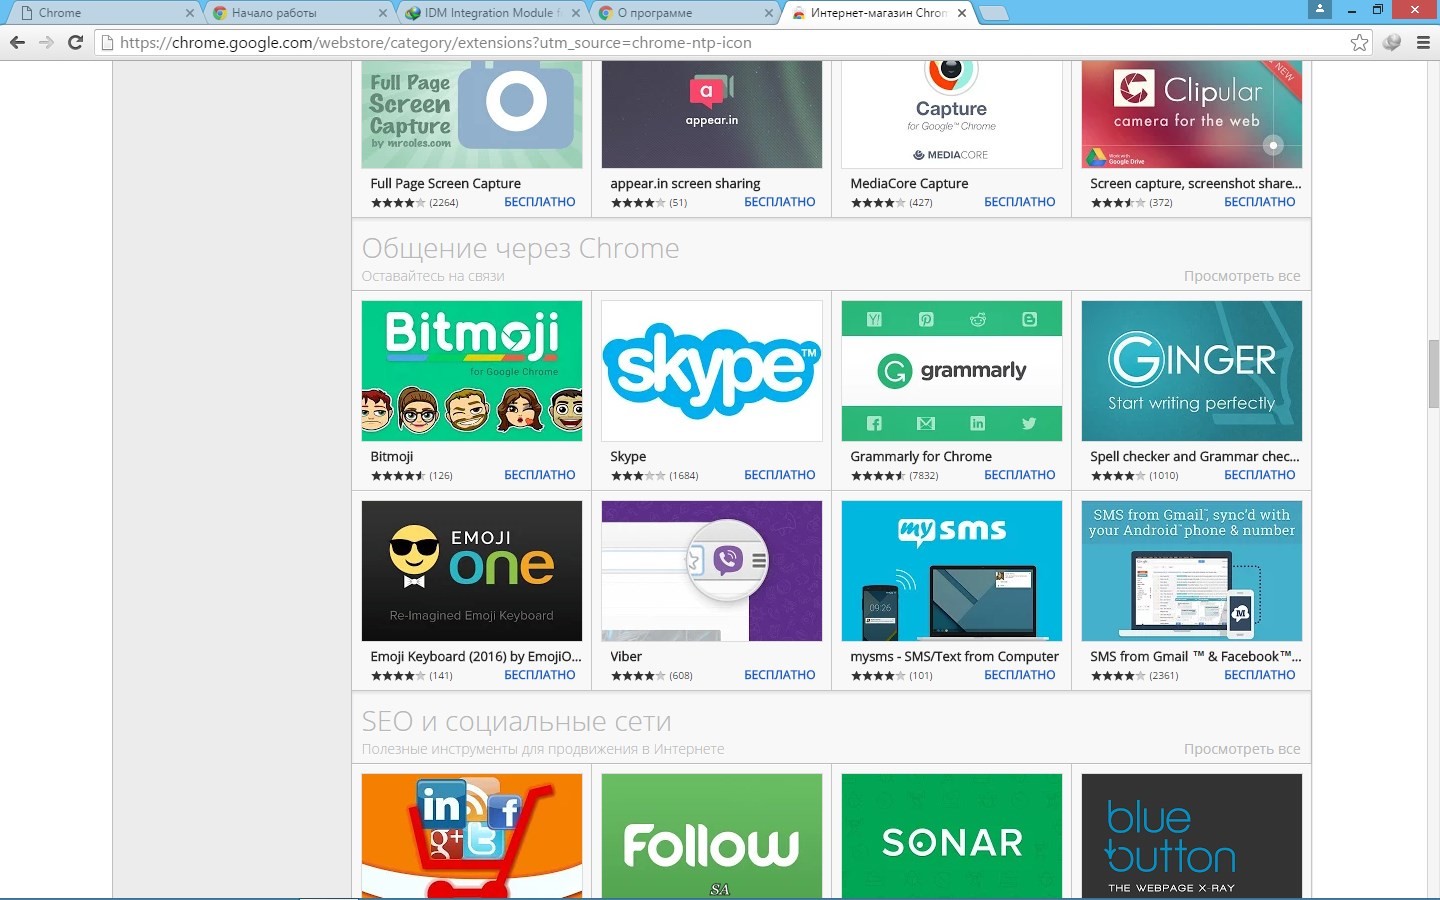Screen dimensions: 1440x900
Task: Click БЕСПЛАТНО under Full Page Screen Capture
Action: [x=539, y=202]
